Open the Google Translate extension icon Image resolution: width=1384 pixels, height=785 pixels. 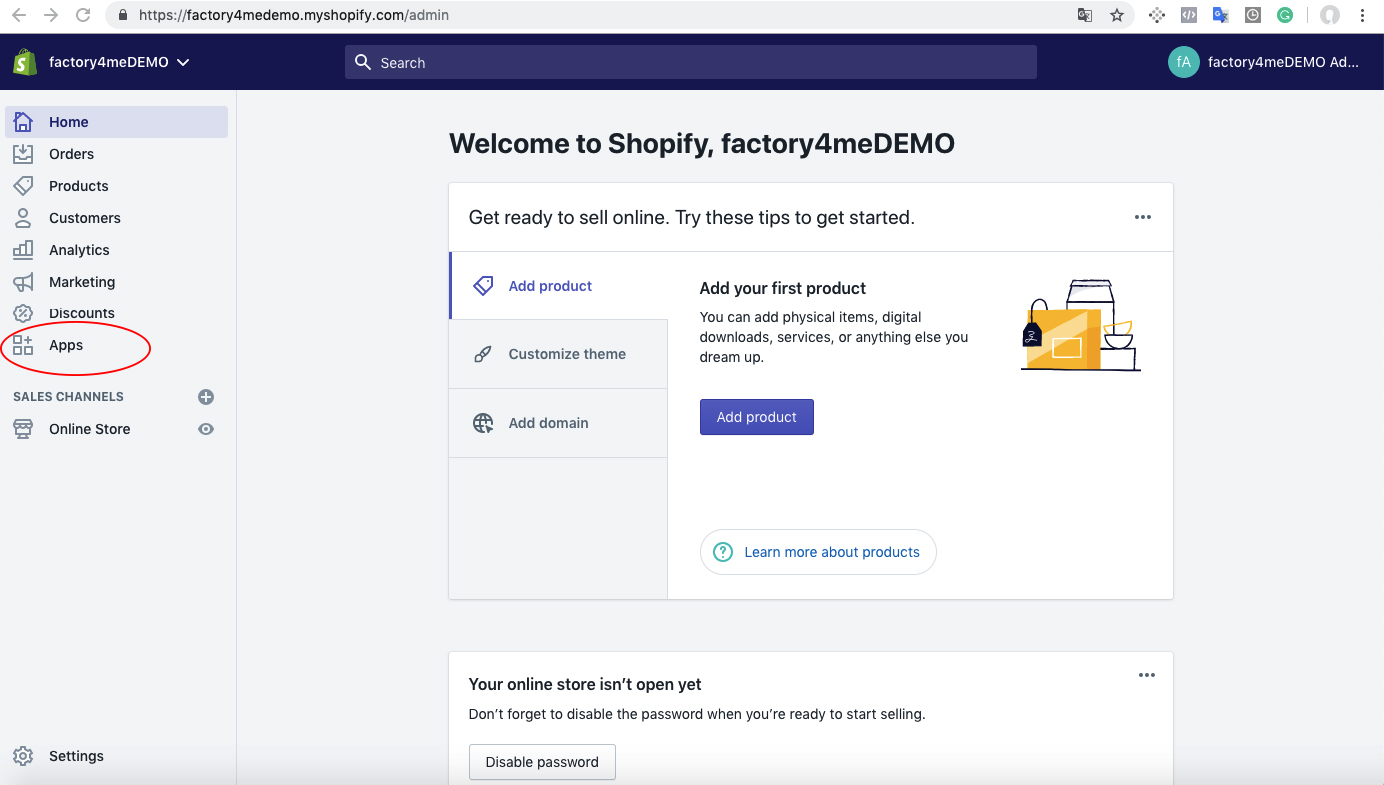coord(1221,15)
